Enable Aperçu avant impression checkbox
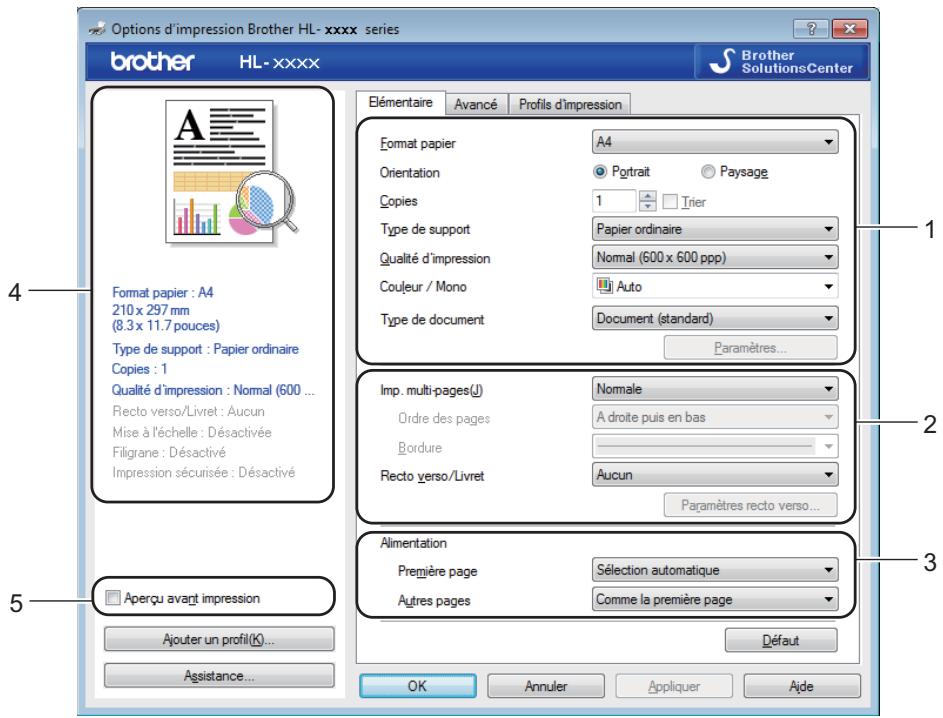This screenshot has width=943, height=718. coord(112,598)
